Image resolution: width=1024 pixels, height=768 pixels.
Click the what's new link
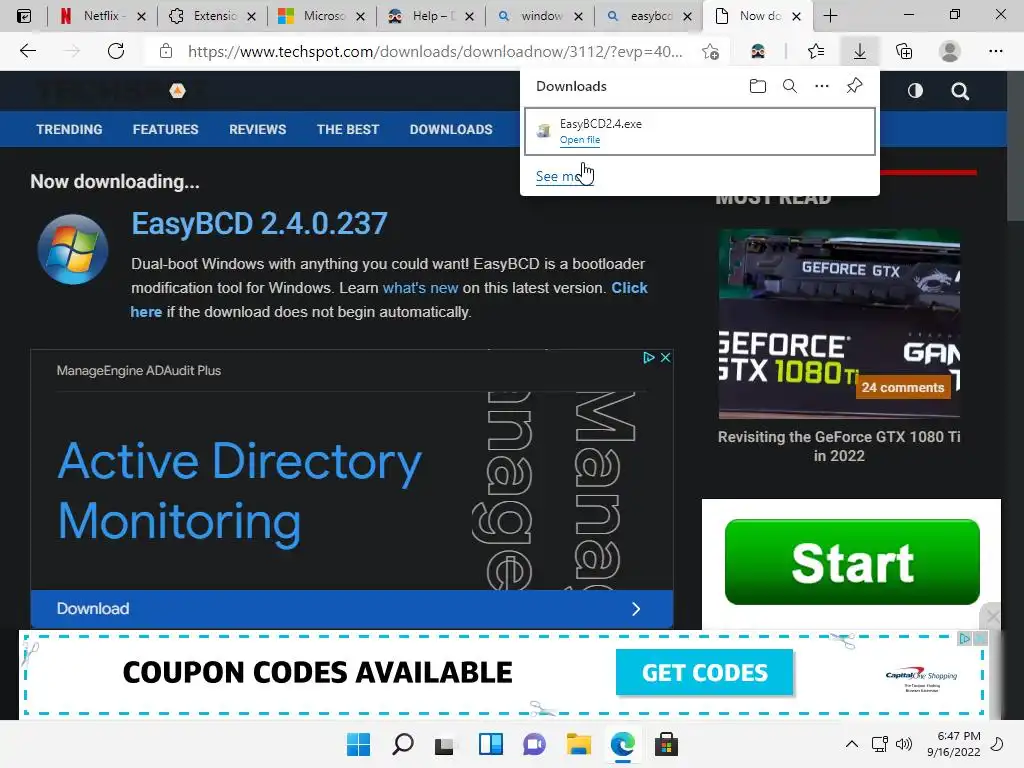[421, 288]
